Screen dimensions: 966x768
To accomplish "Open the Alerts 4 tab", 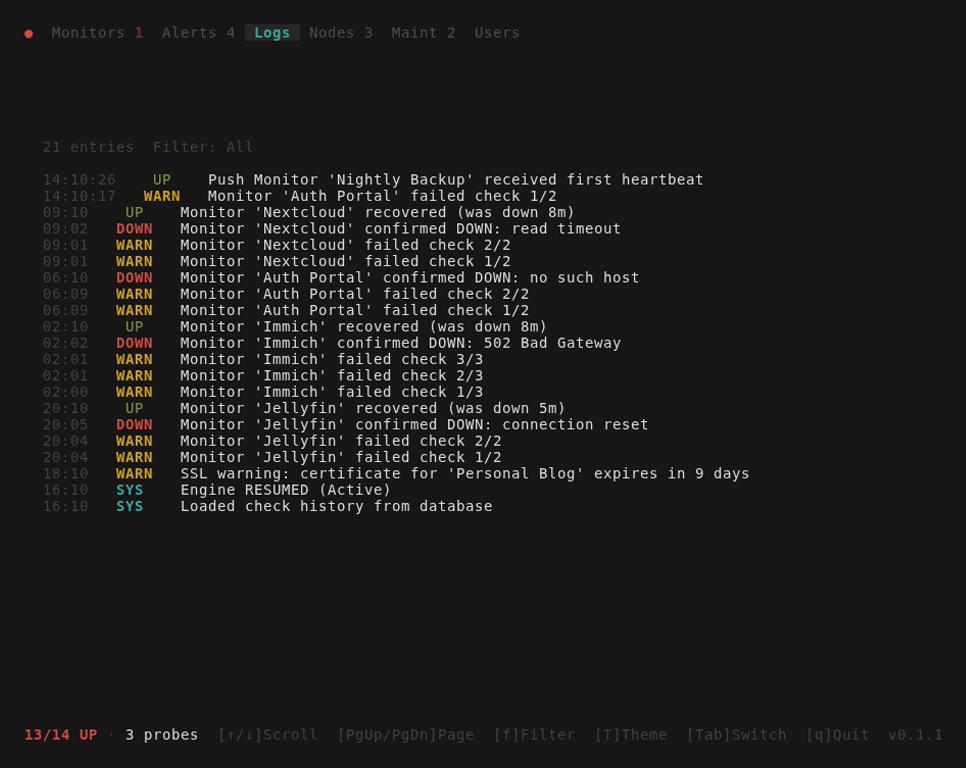I will click(x=198, y=33).
